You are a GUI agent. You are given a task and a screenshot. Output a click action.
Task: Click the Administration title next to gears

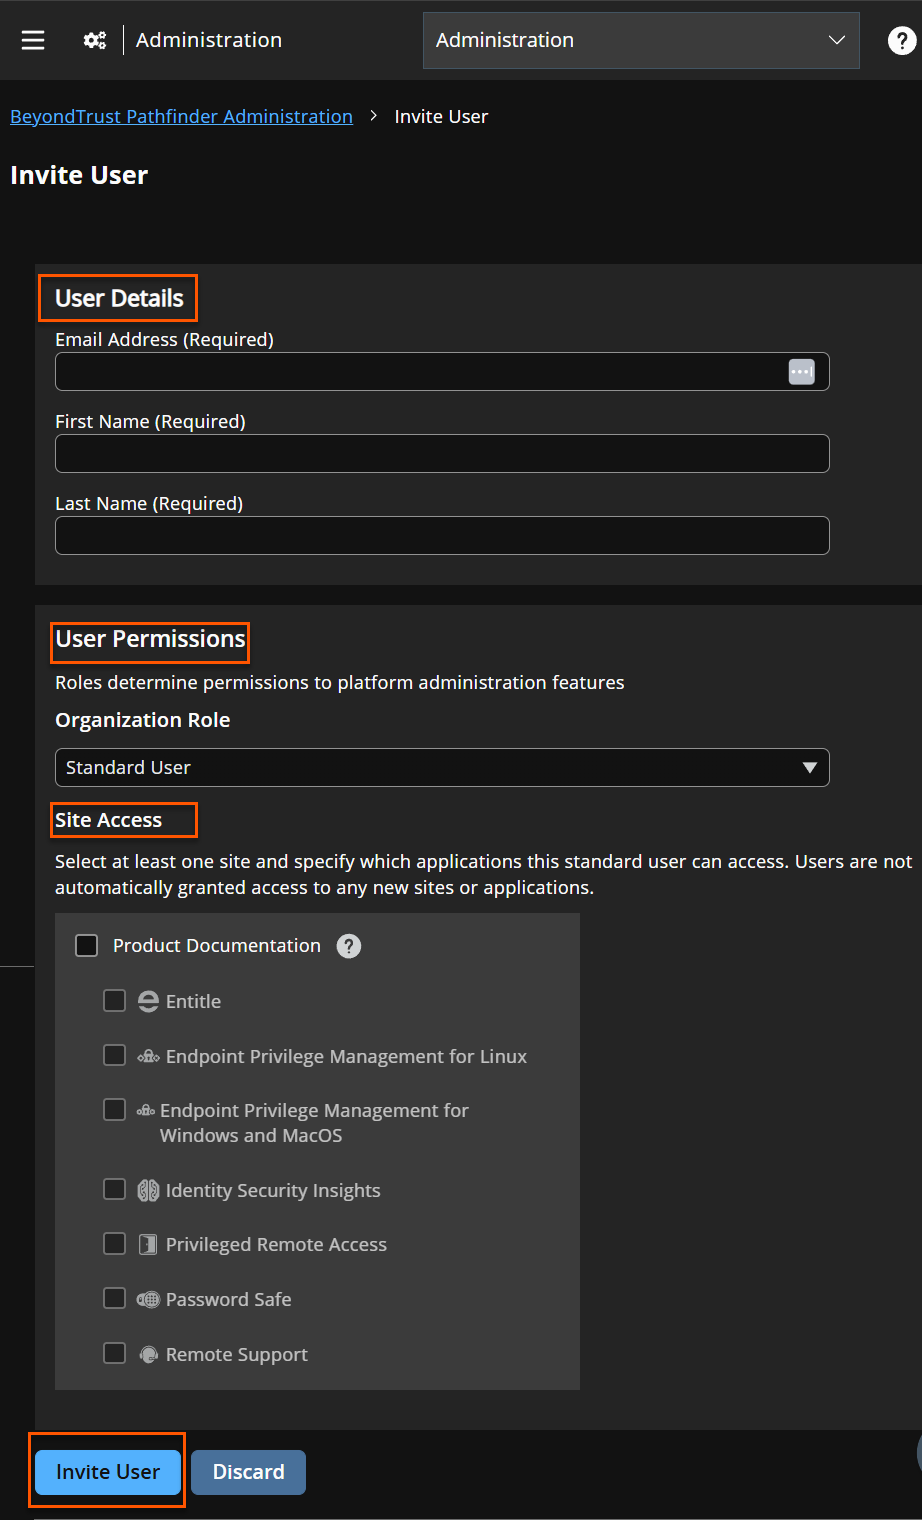point(209,40)
